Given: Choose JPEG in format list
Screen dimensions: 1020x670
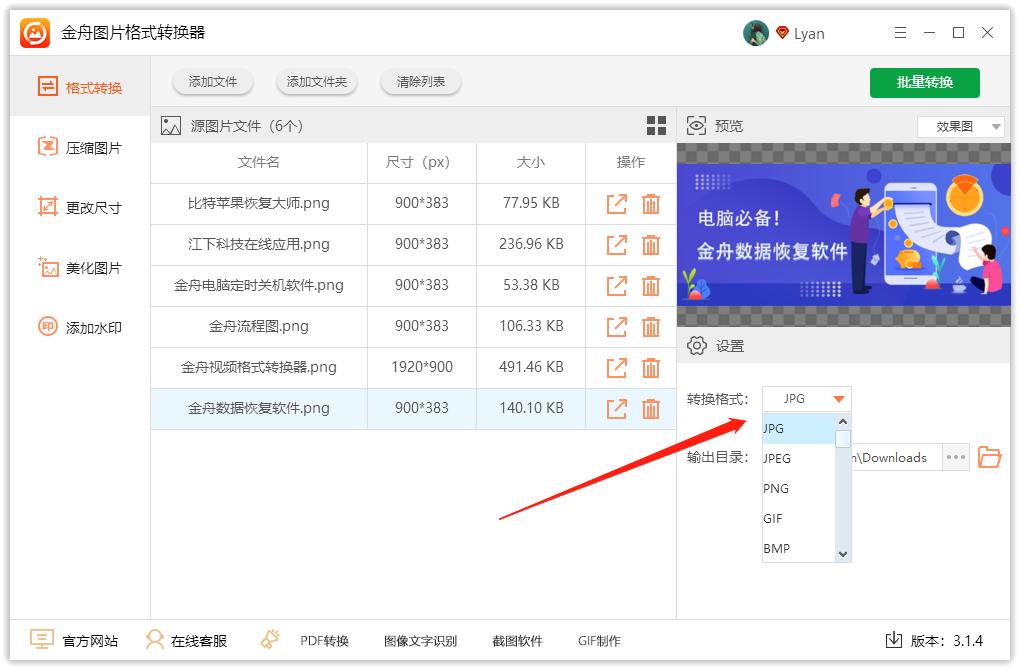Looking at the screenshot, I should click(798, 459).
